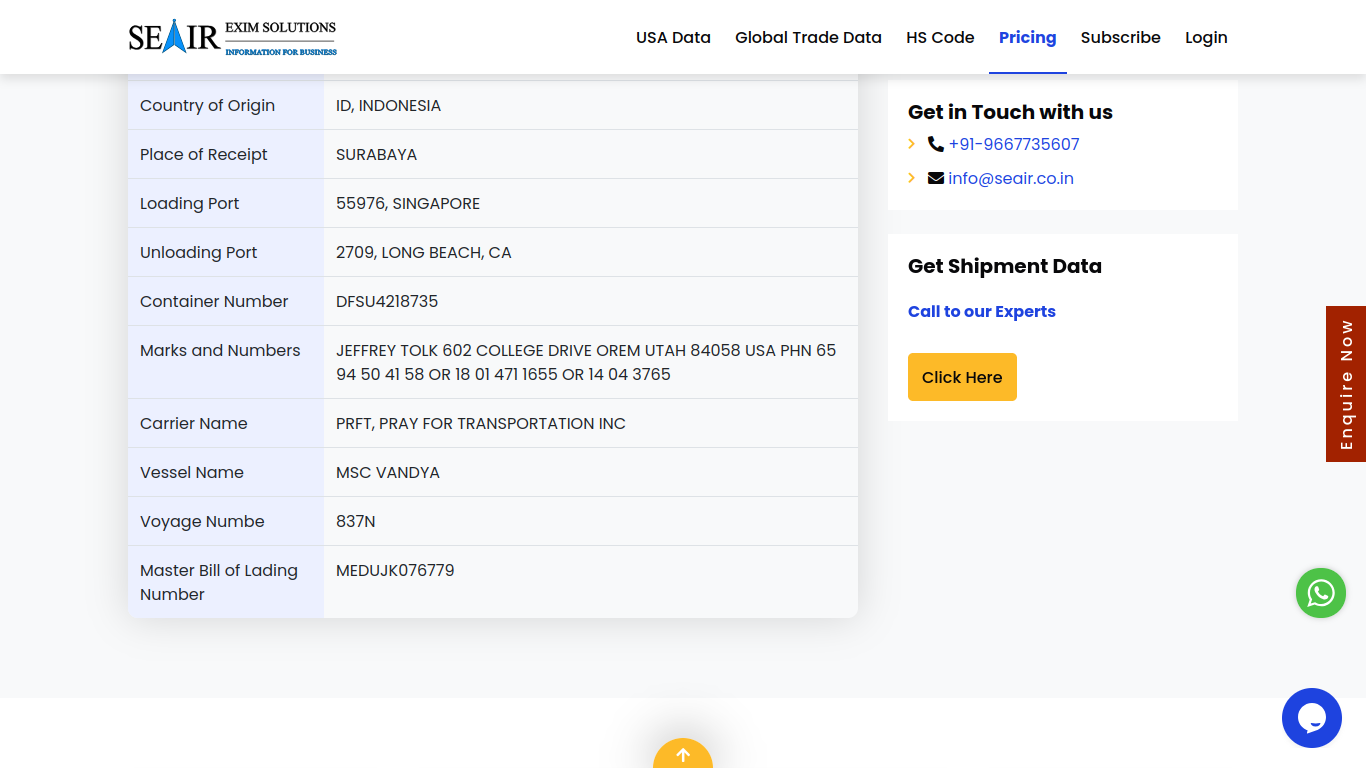Click the phone icon beside +91-9667735607
The width and height of the screenshot is (1366, 768).
click(x=936, y=144)
